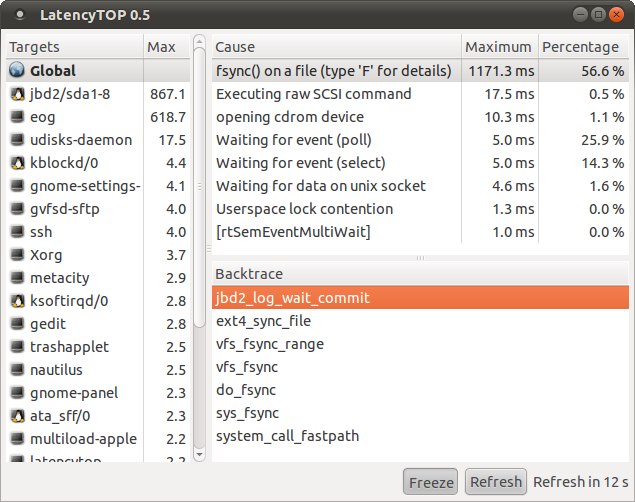Viewport: 635px width, 502px height.
Task: Click the penguin icon beside ksoftirqd/0
Action: 17,301
